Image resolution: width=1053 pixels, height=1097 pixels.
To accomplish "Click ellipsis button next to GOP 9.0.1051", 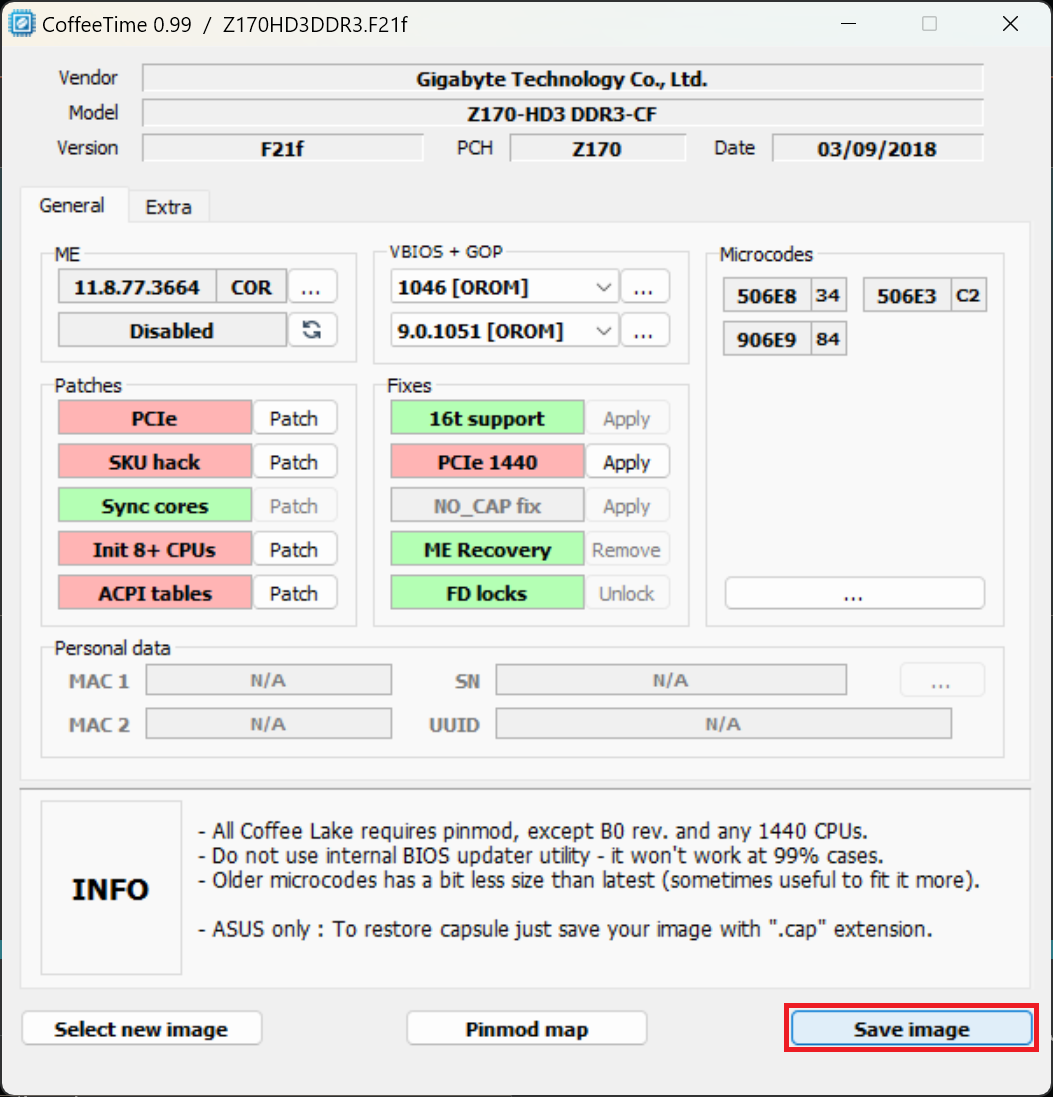I will 644,330.
